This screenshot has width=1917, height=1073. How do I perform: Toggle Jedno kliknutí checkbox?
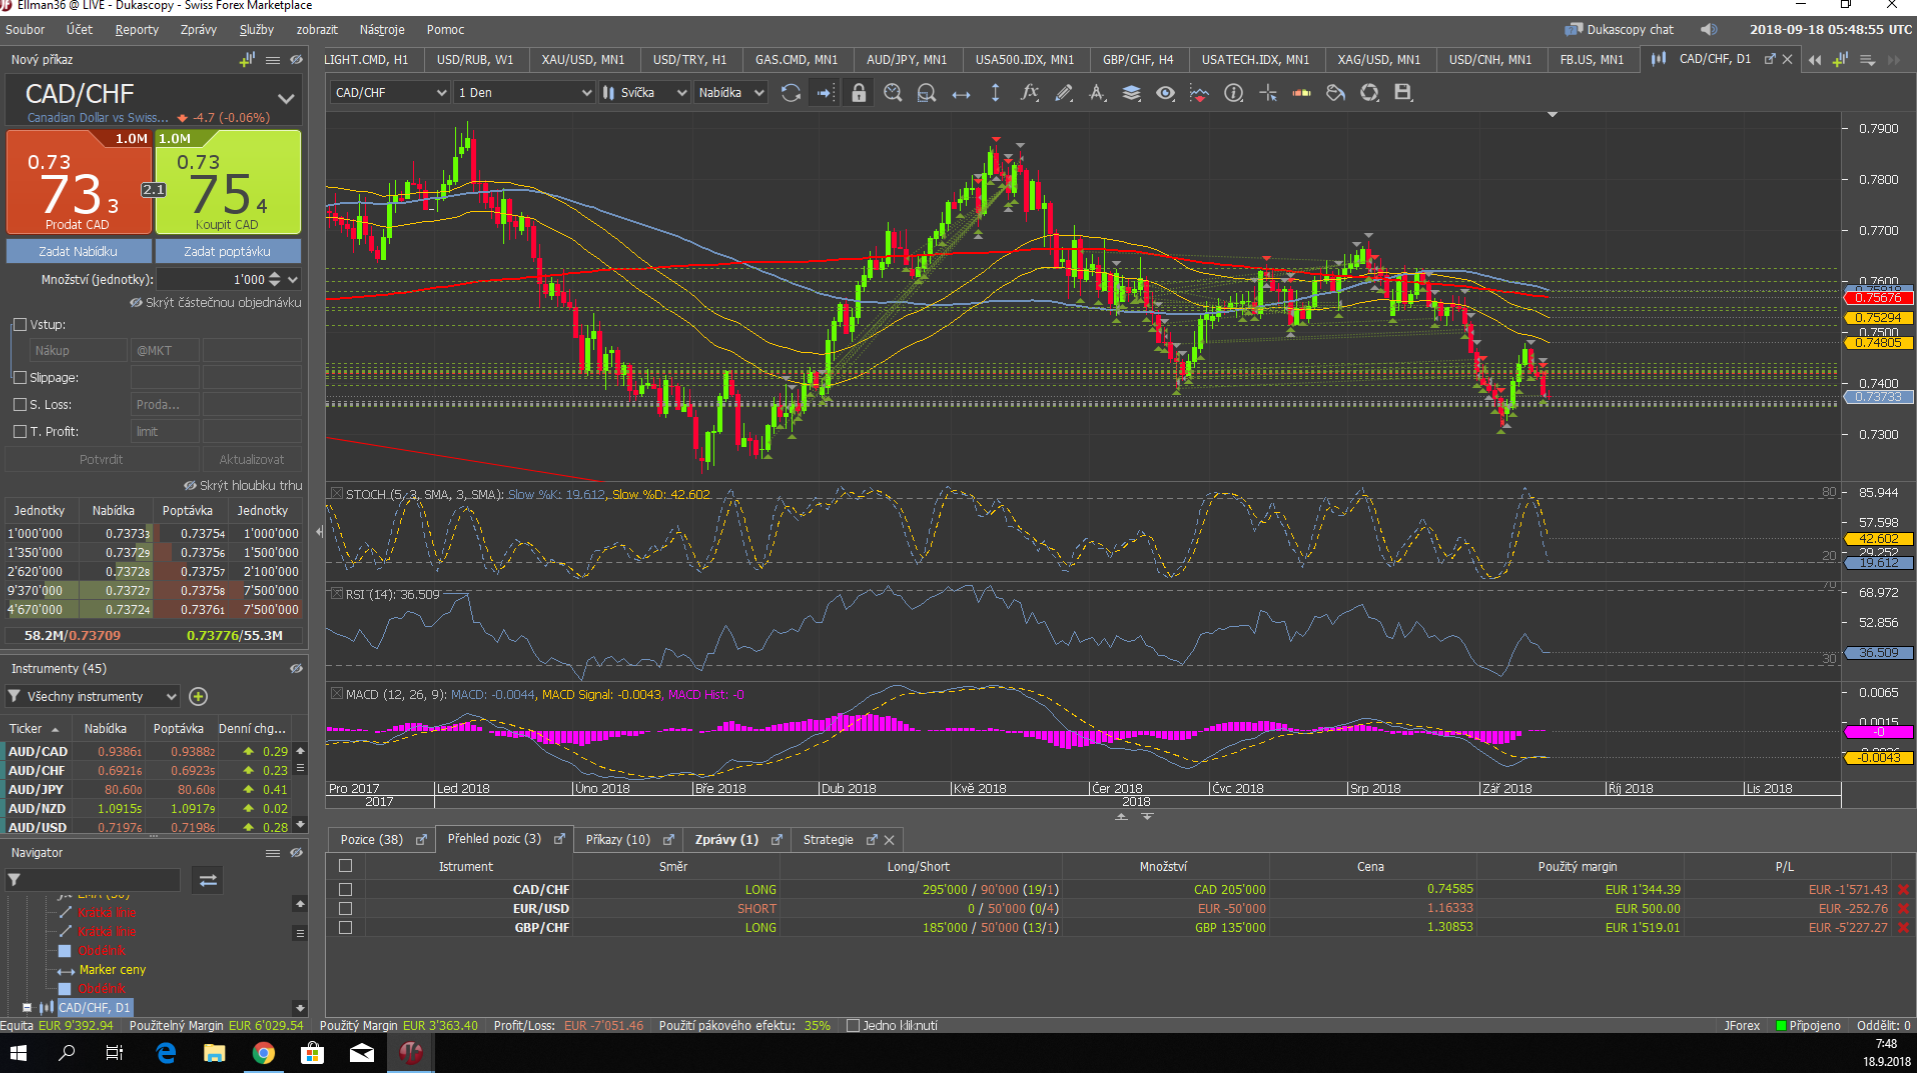click(x=853, y=1025)
